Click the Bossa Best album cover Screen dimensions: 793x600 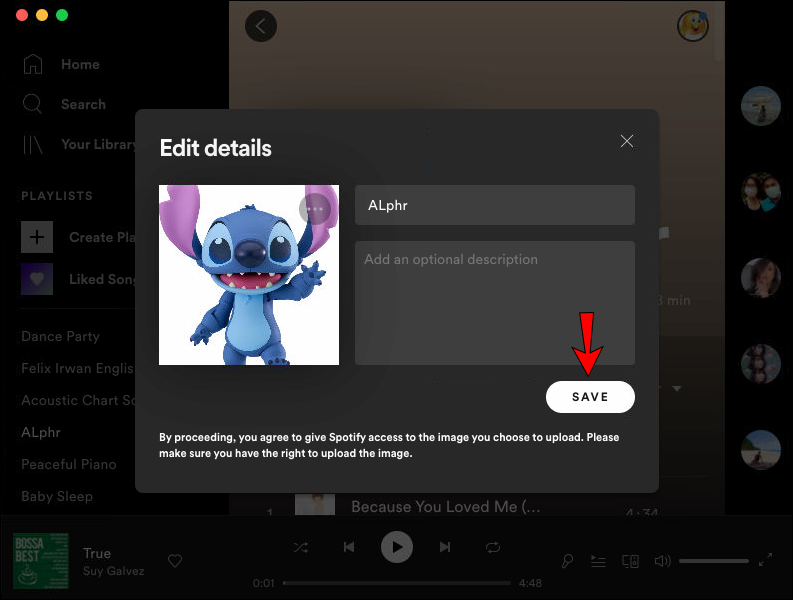click(41, 561)
